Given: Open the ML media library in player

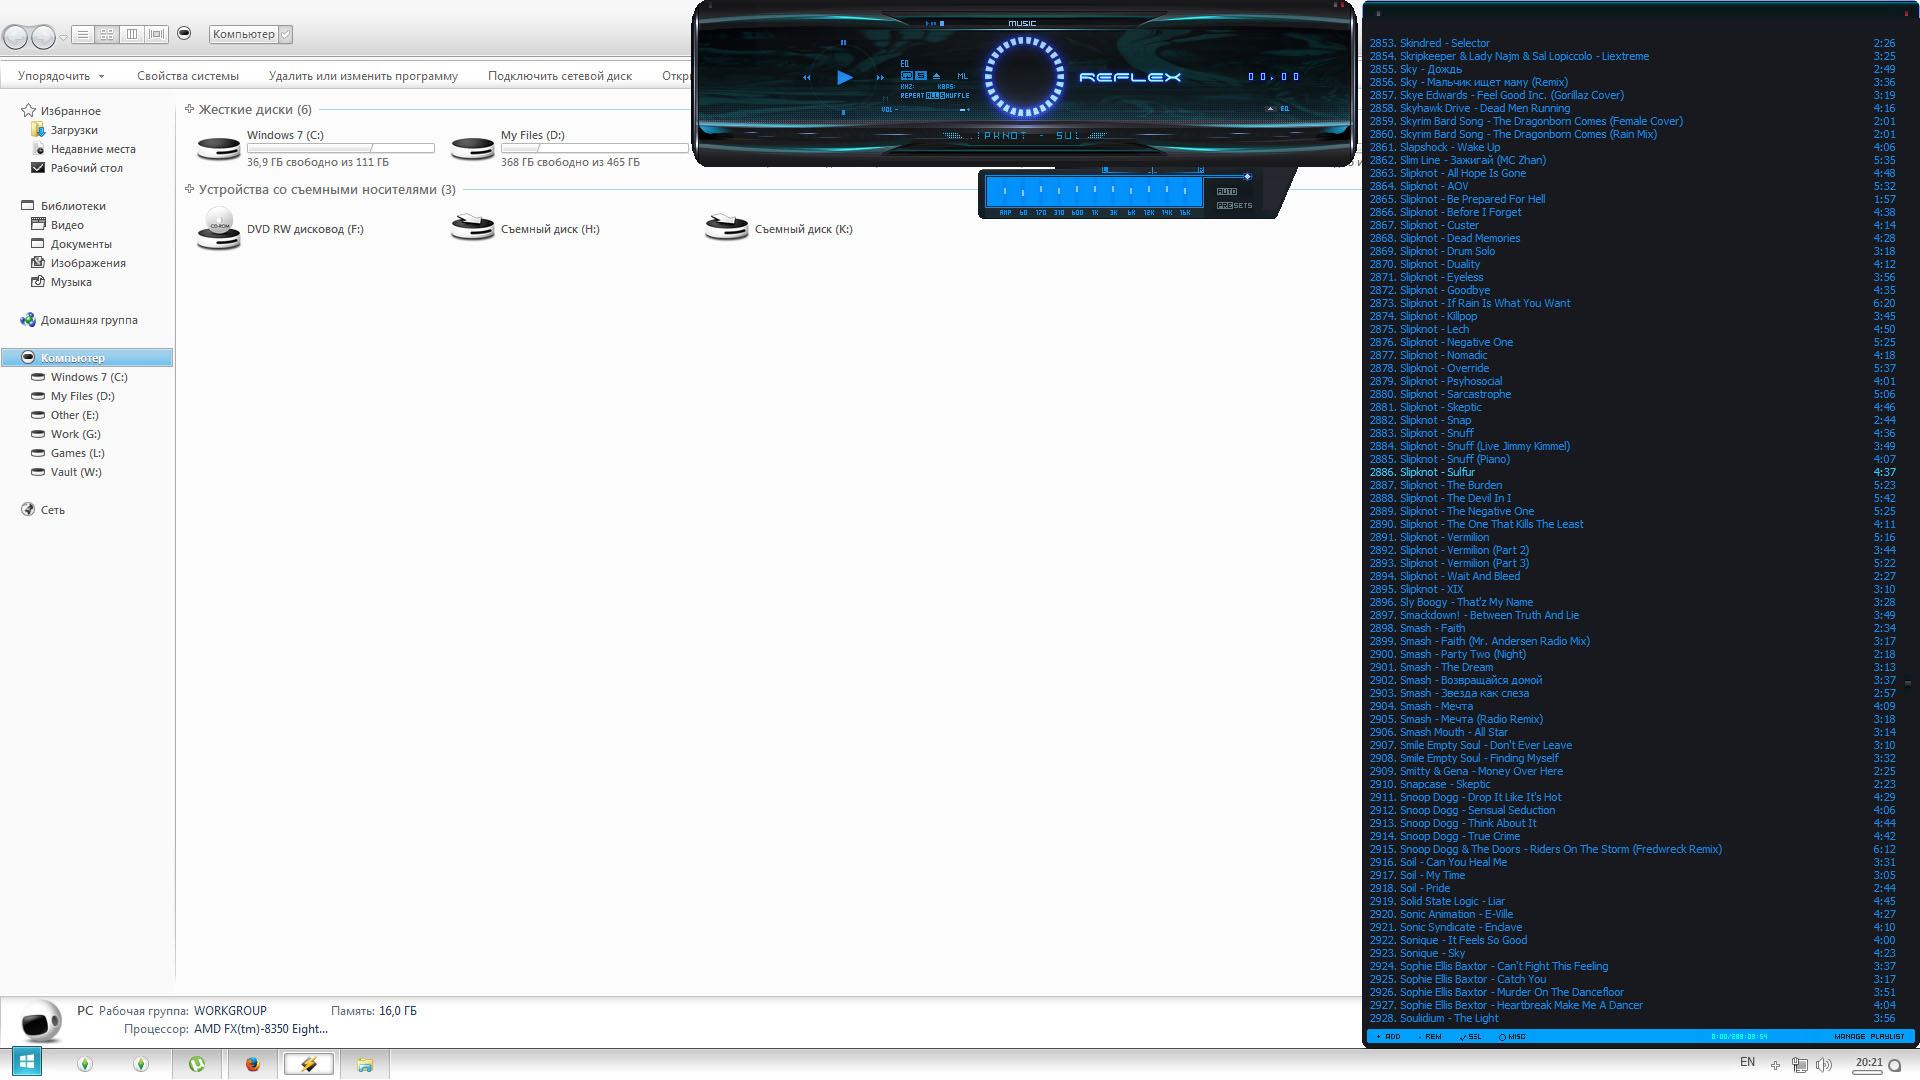Looking at the screenshot, I should point(962,76).
